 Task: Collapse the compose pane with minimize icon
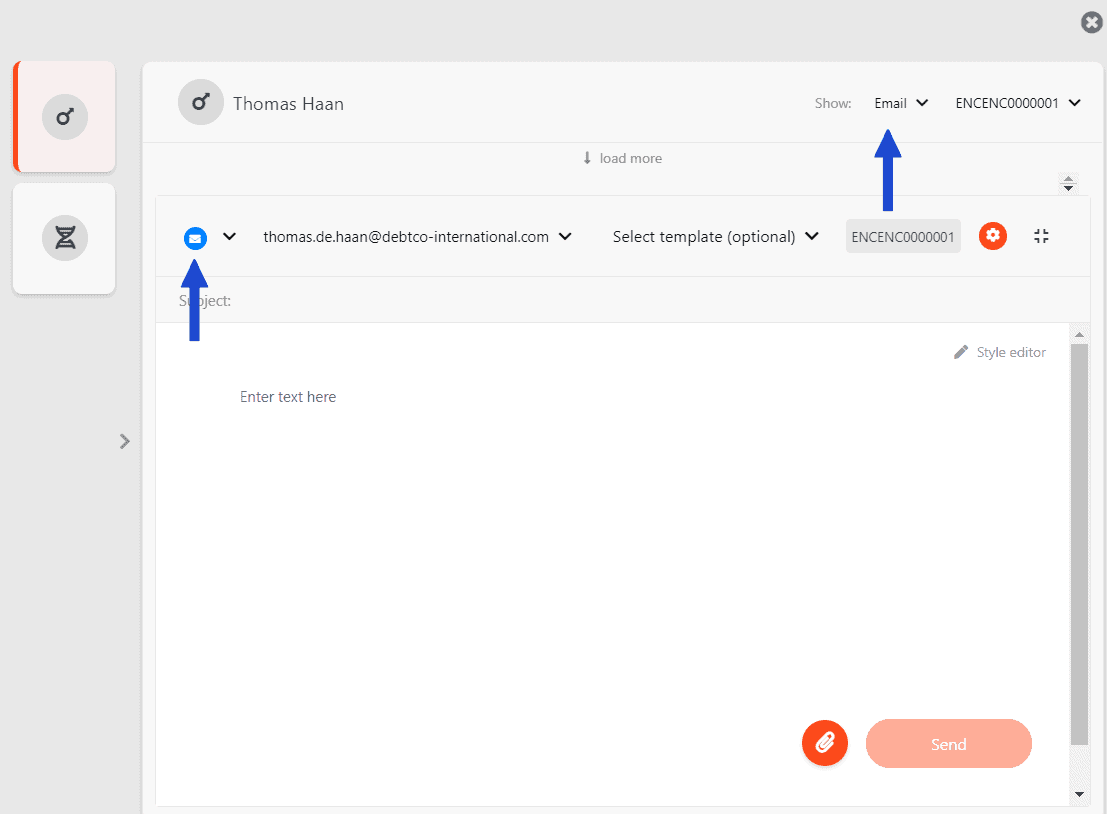(x=1041, y=236)
